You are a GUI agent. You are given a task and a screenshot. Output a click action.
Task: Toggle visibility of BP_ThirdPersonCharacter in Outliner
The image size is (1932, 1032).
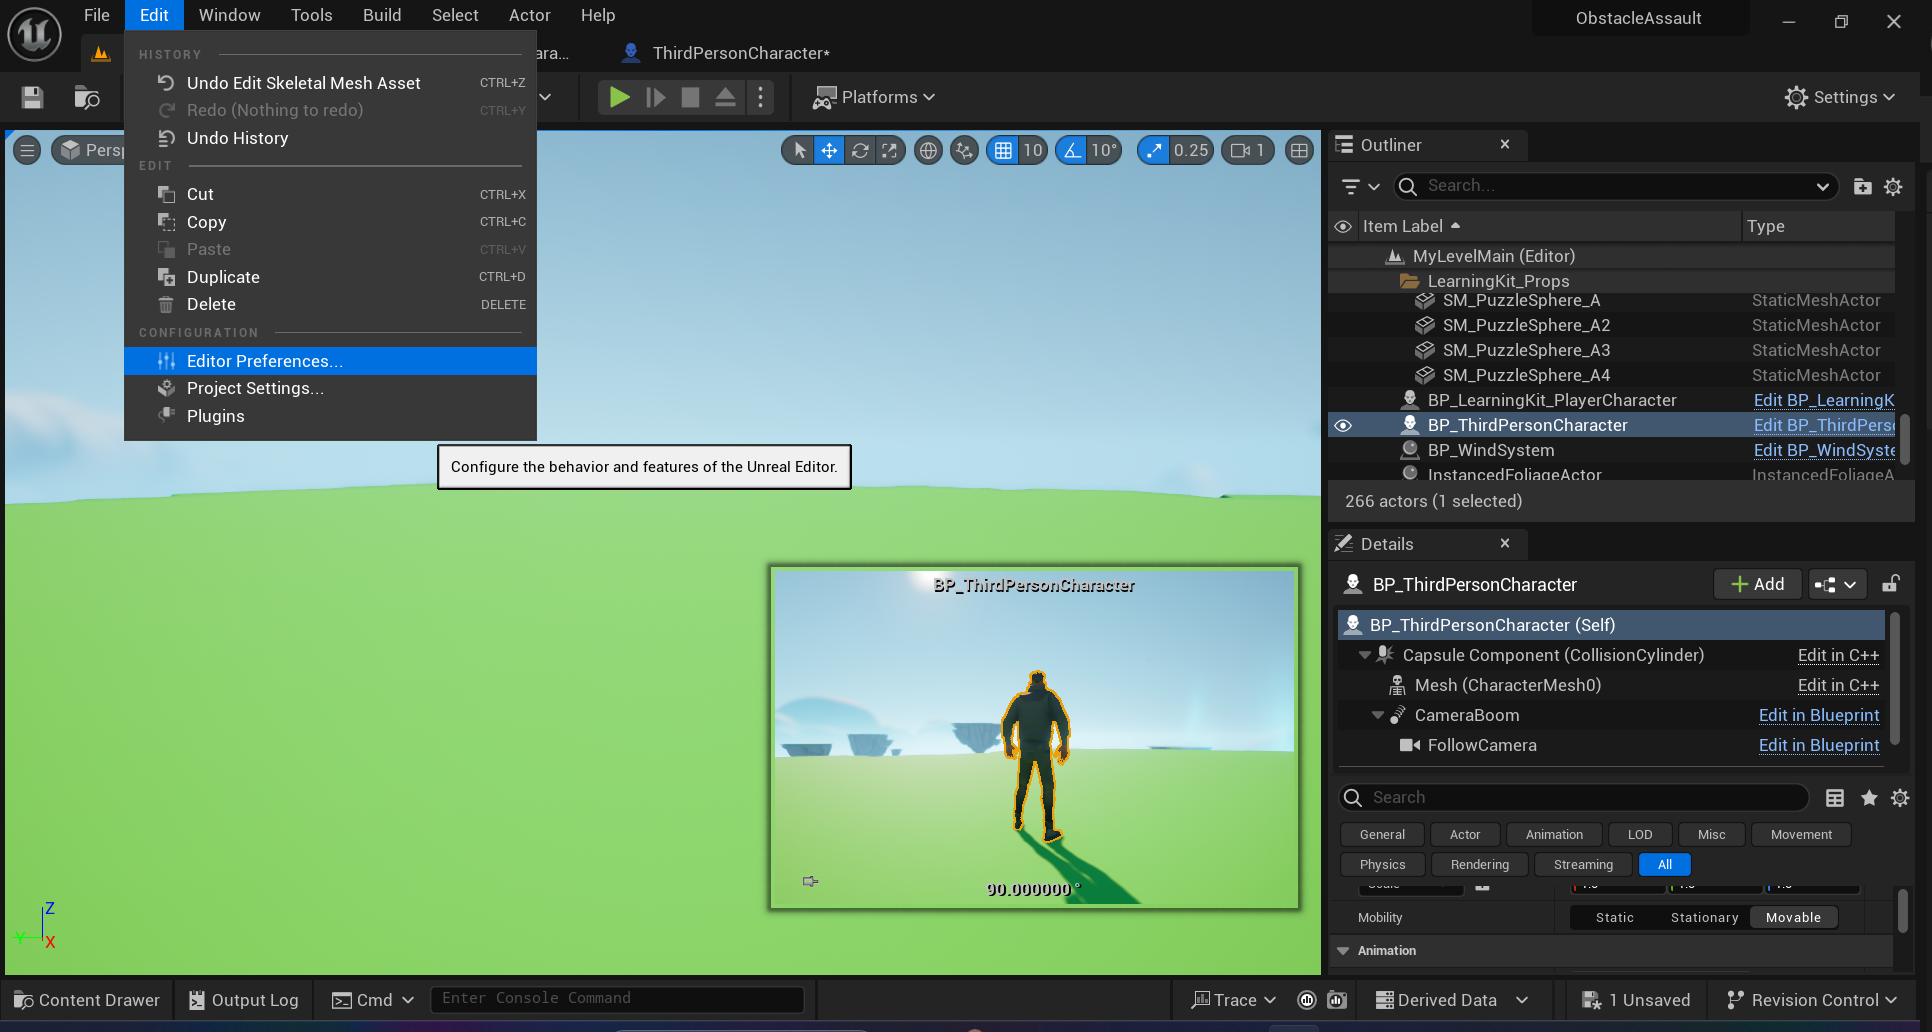tap(1343, 425)
